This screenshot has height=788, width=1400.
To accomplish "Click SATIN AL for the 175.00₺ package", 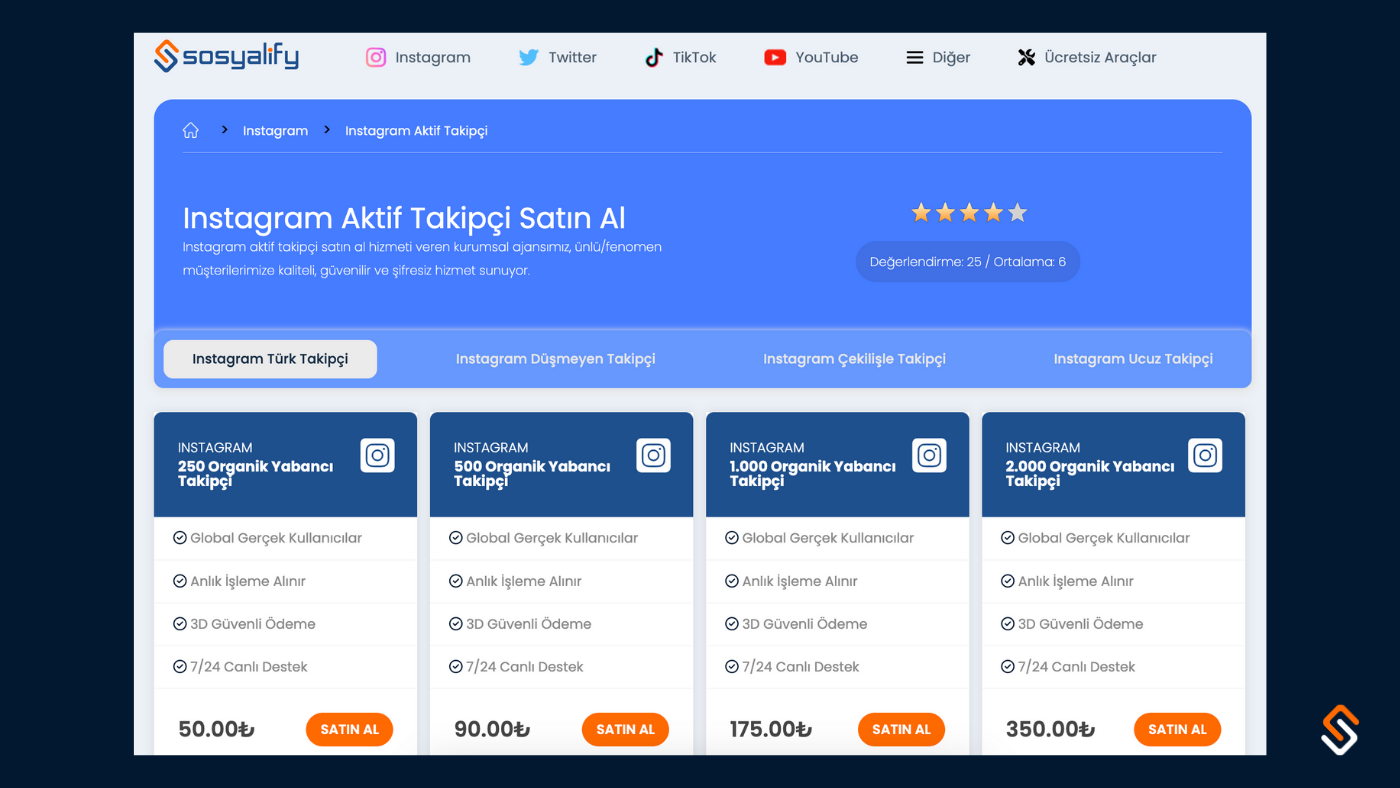I will [x=901, y=729].
